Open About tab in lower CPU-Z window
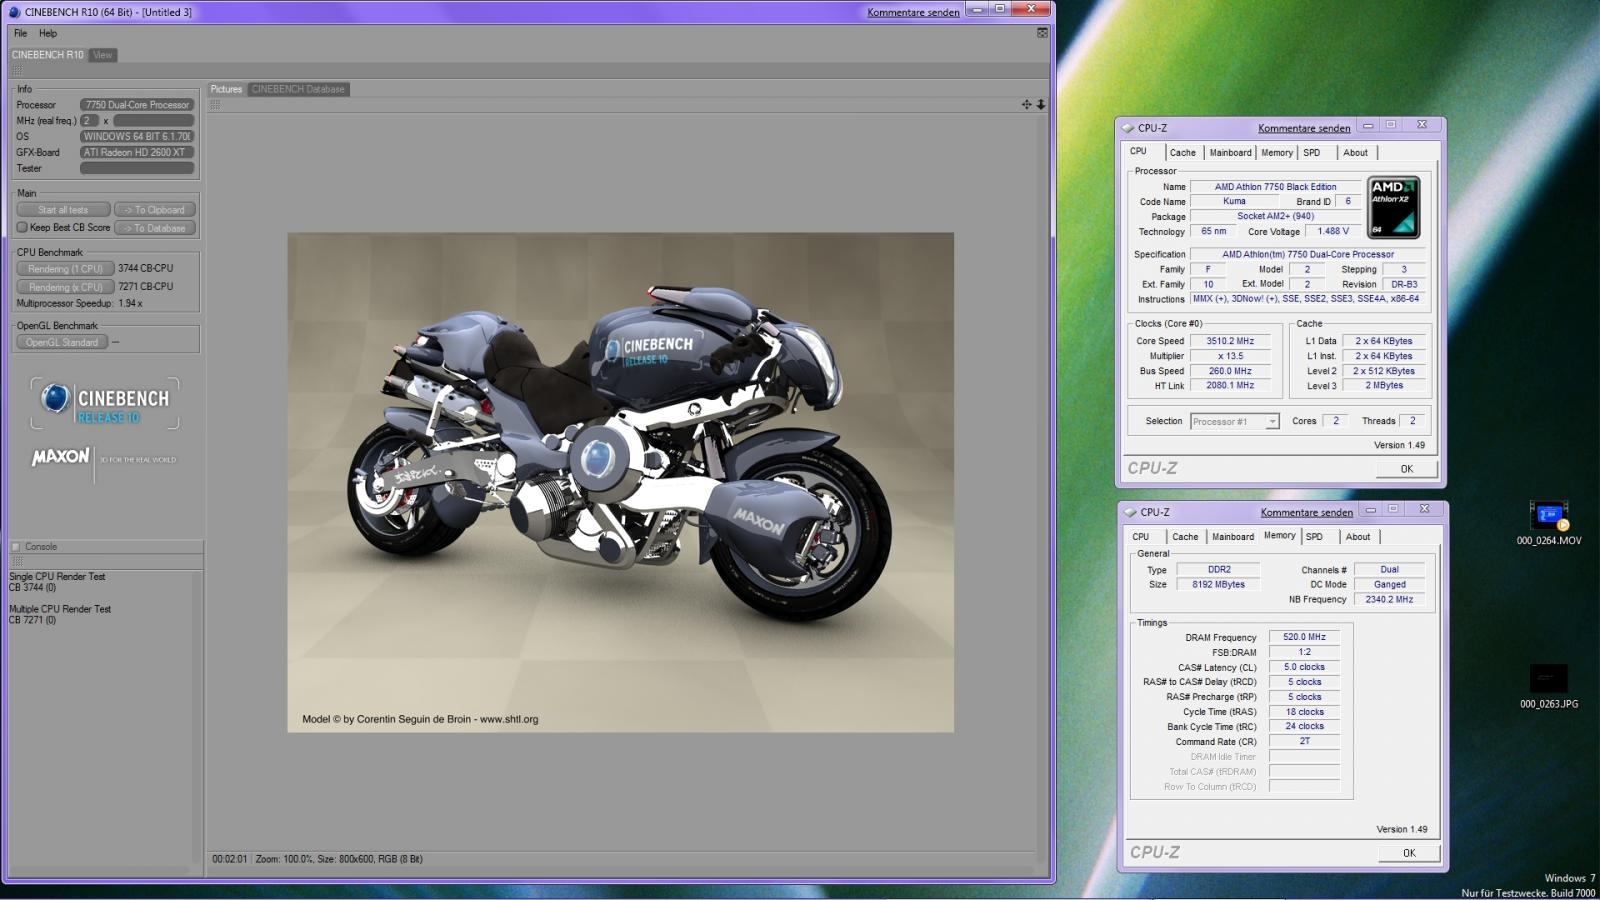 1358,537
